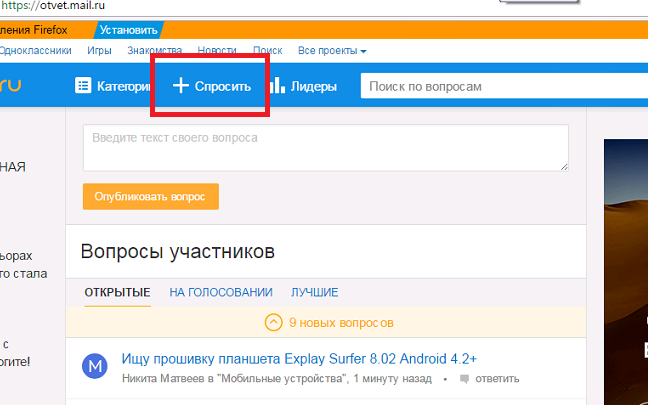
Task: Open the Поиск portal link
Action: (267, 50)
